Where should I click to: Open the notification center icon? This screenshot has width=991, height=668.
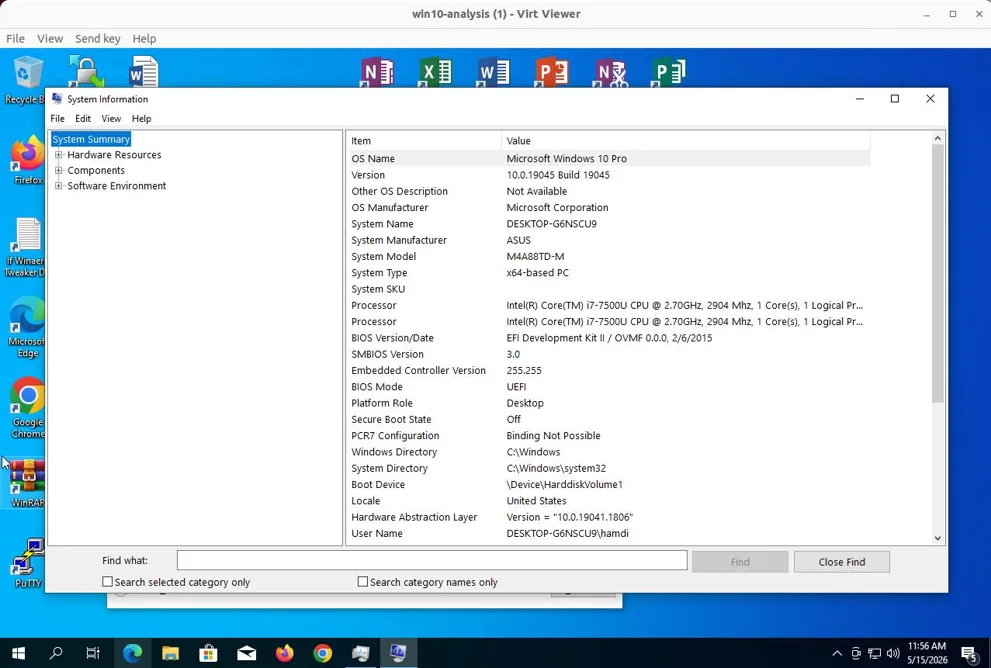[969, 653]
